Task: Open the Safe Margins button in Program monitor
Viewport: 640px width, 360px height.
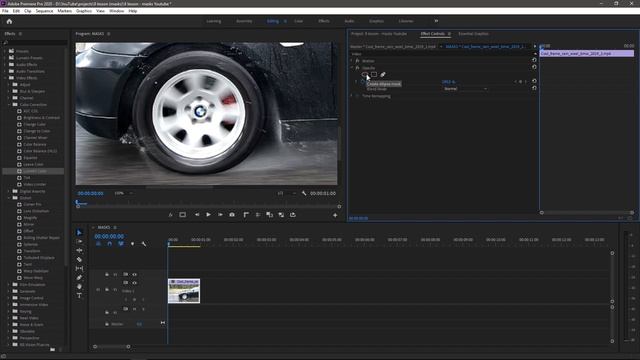Action: coord(182,215)
